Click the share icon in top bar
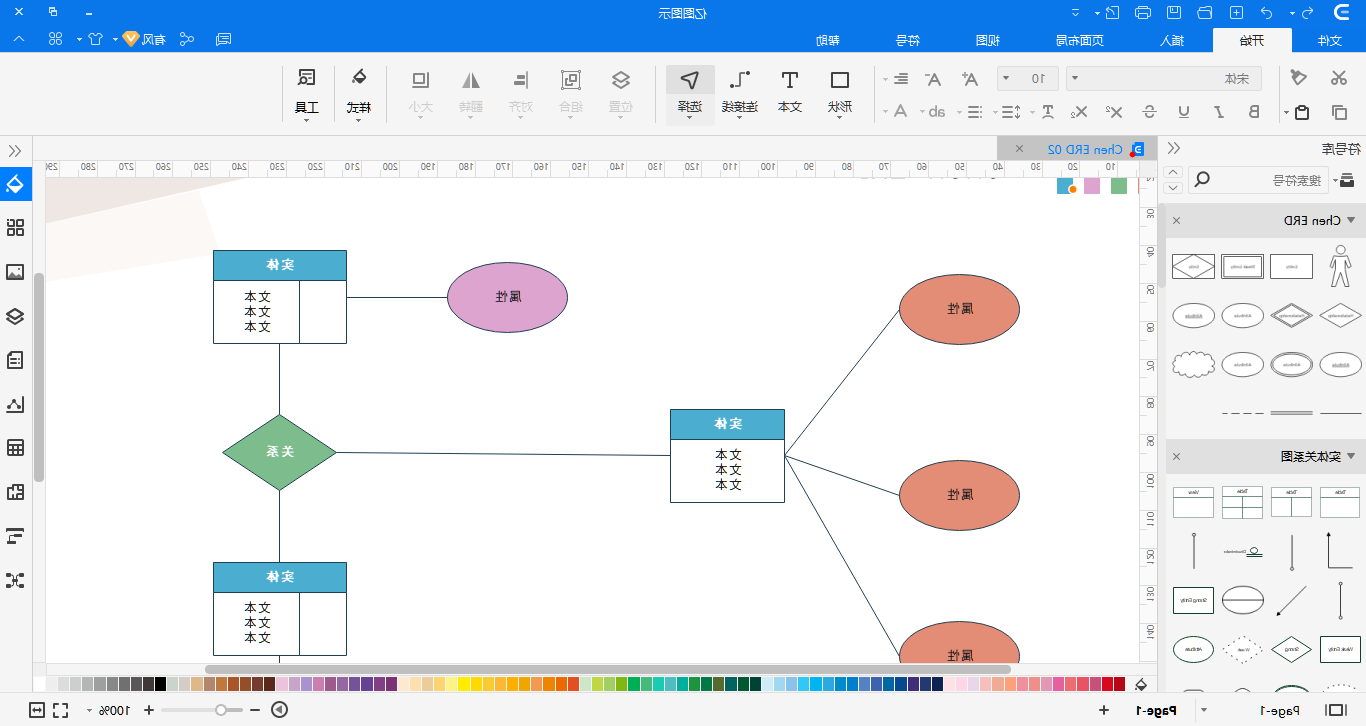This screenshot has height=726, width=1366. (186, 39)
